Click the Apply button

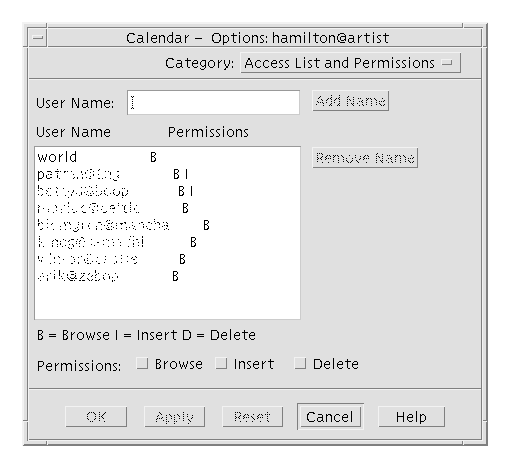click(x=174, y=417)
